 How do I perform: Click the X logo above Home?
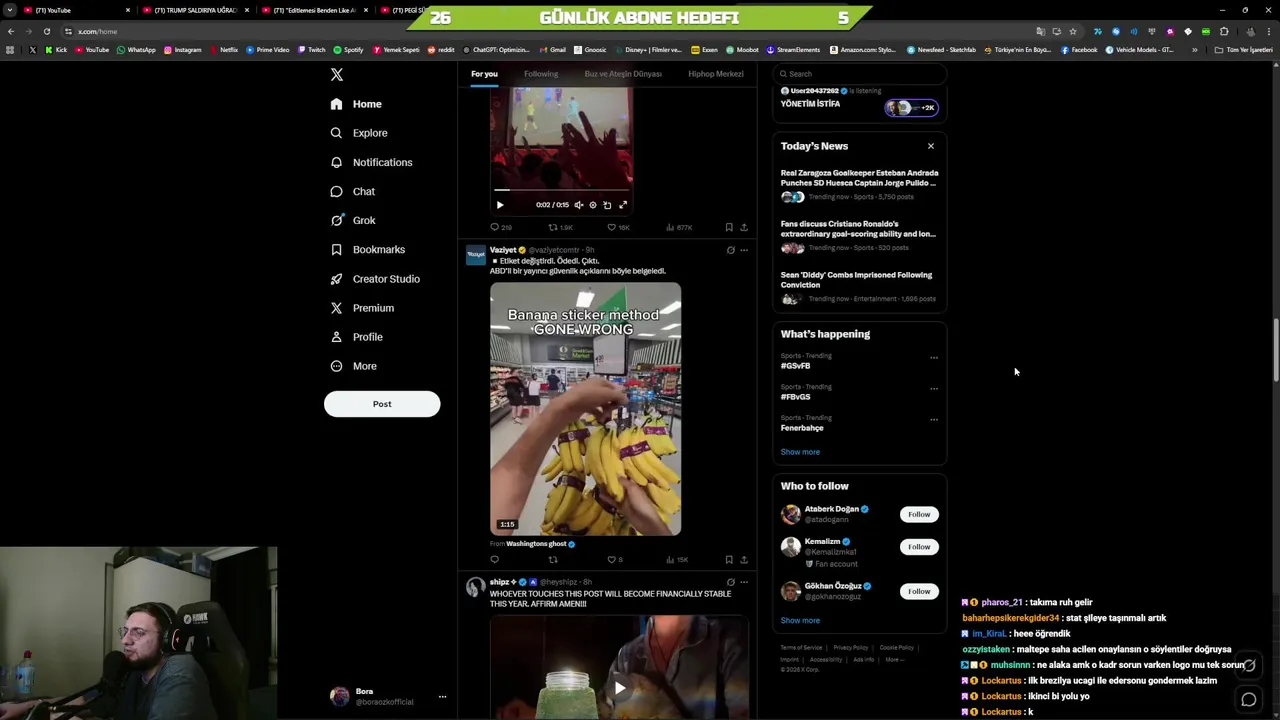[x=337, y=75]
